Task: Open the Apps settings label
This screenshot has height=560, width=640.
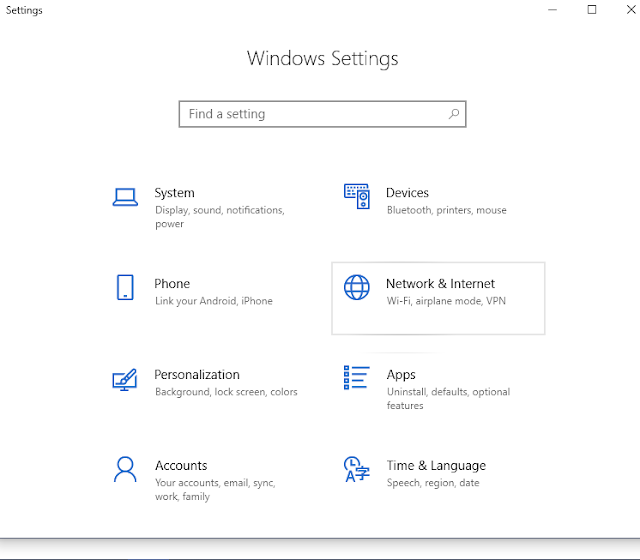Action: (x=401, y=375)
